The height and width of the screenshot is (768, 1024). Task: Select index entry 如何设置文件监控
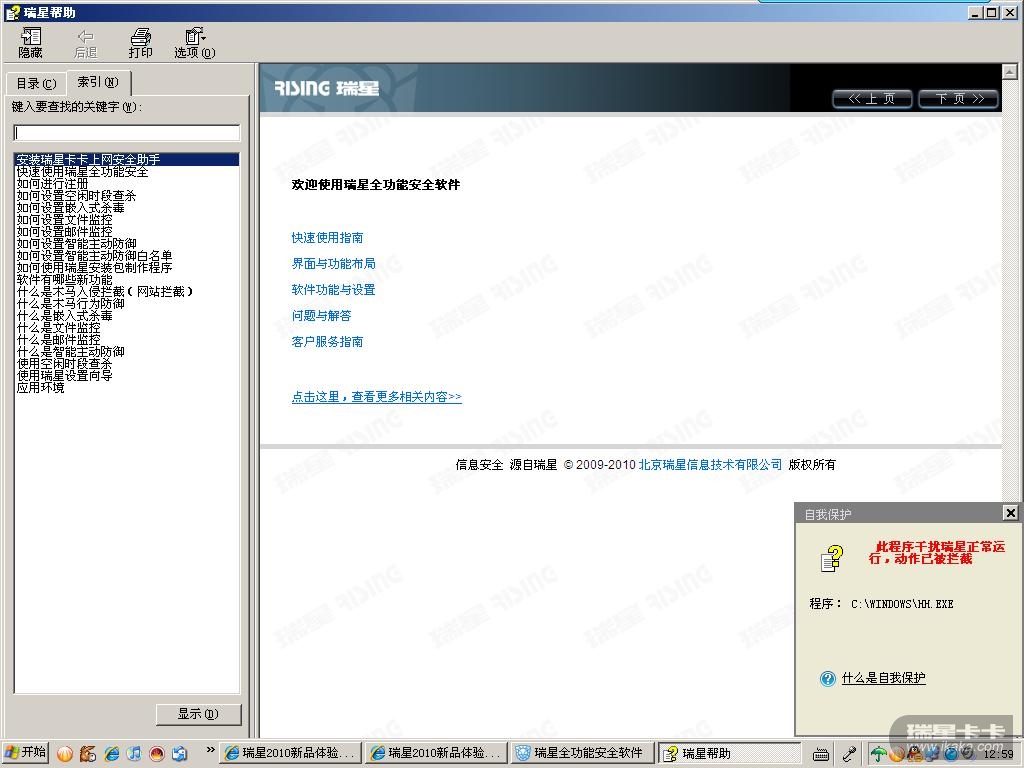point(64,219)
